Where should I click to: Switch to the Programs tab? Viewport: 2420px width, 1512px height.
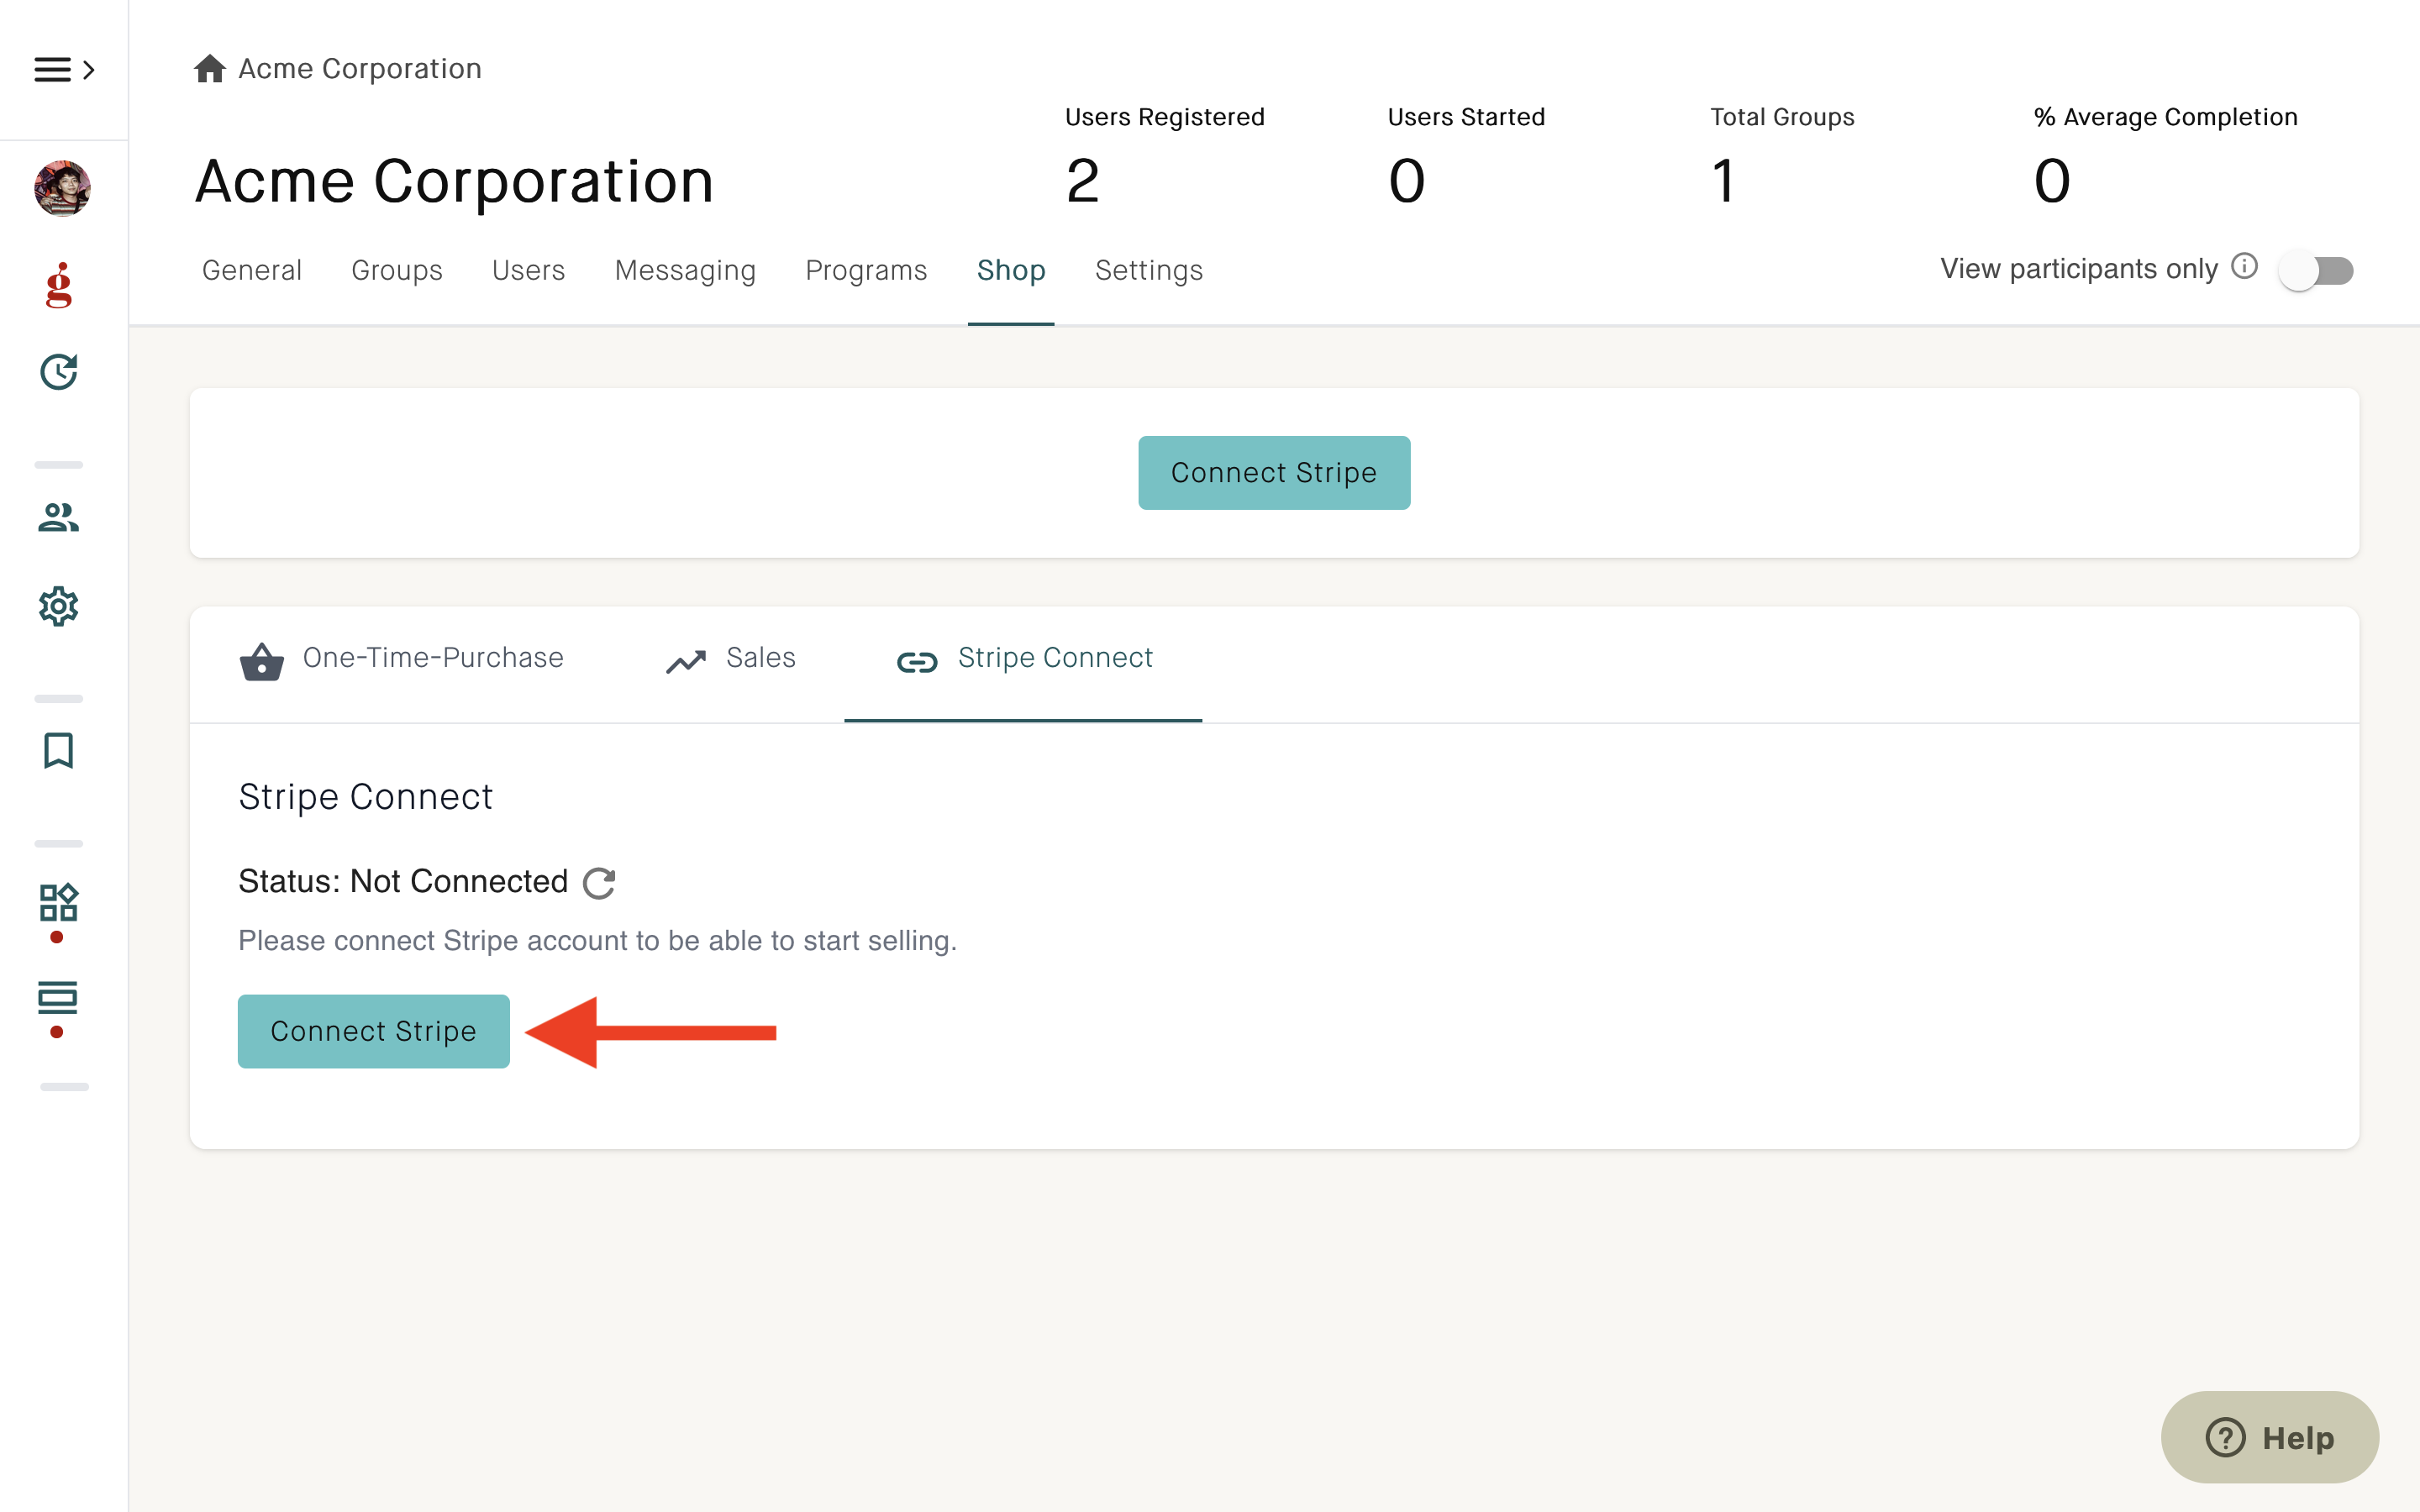point(866,270)
